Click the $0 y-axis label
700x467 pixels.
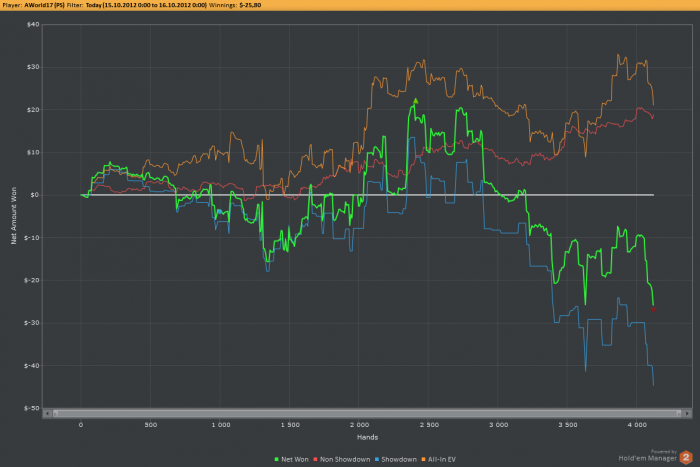[35, 195]
